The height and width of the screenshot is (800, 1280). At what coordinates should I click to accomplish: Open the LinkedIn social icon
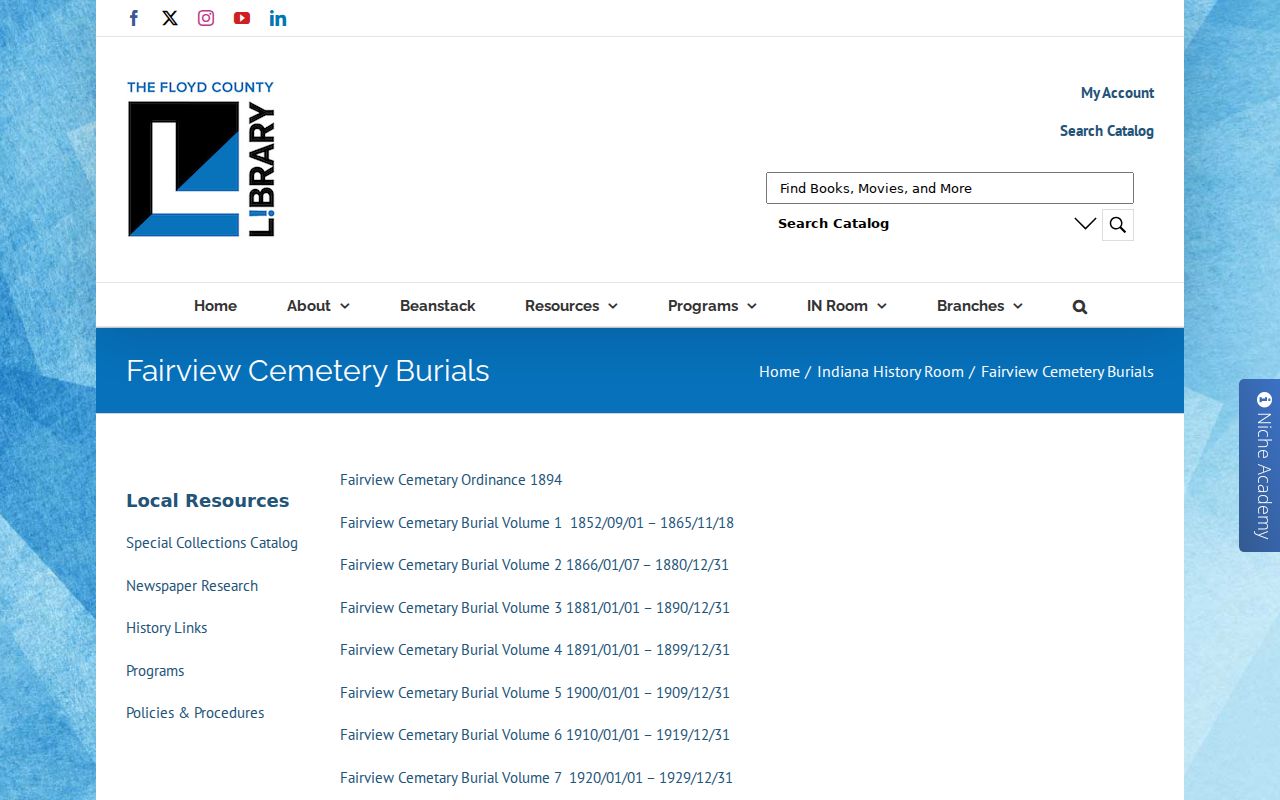click(x=278, y=18)
